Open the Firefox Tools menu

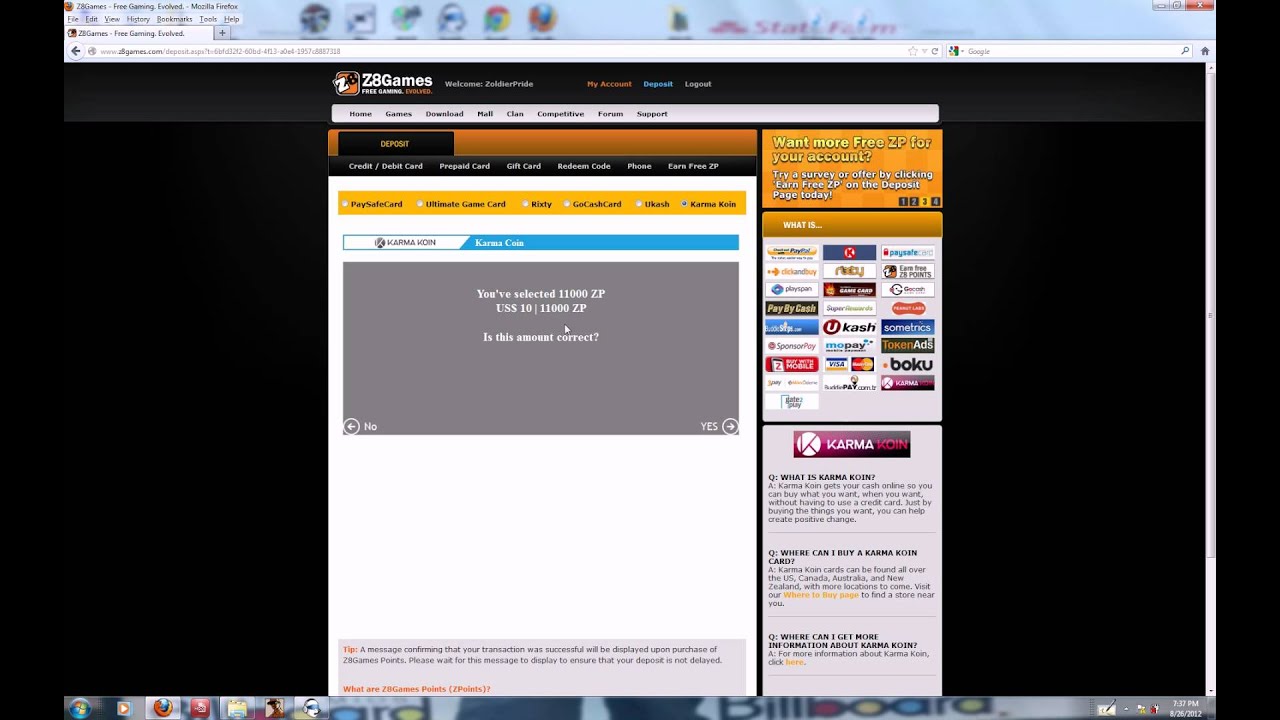pyautogui.click(x=208, y=19)
